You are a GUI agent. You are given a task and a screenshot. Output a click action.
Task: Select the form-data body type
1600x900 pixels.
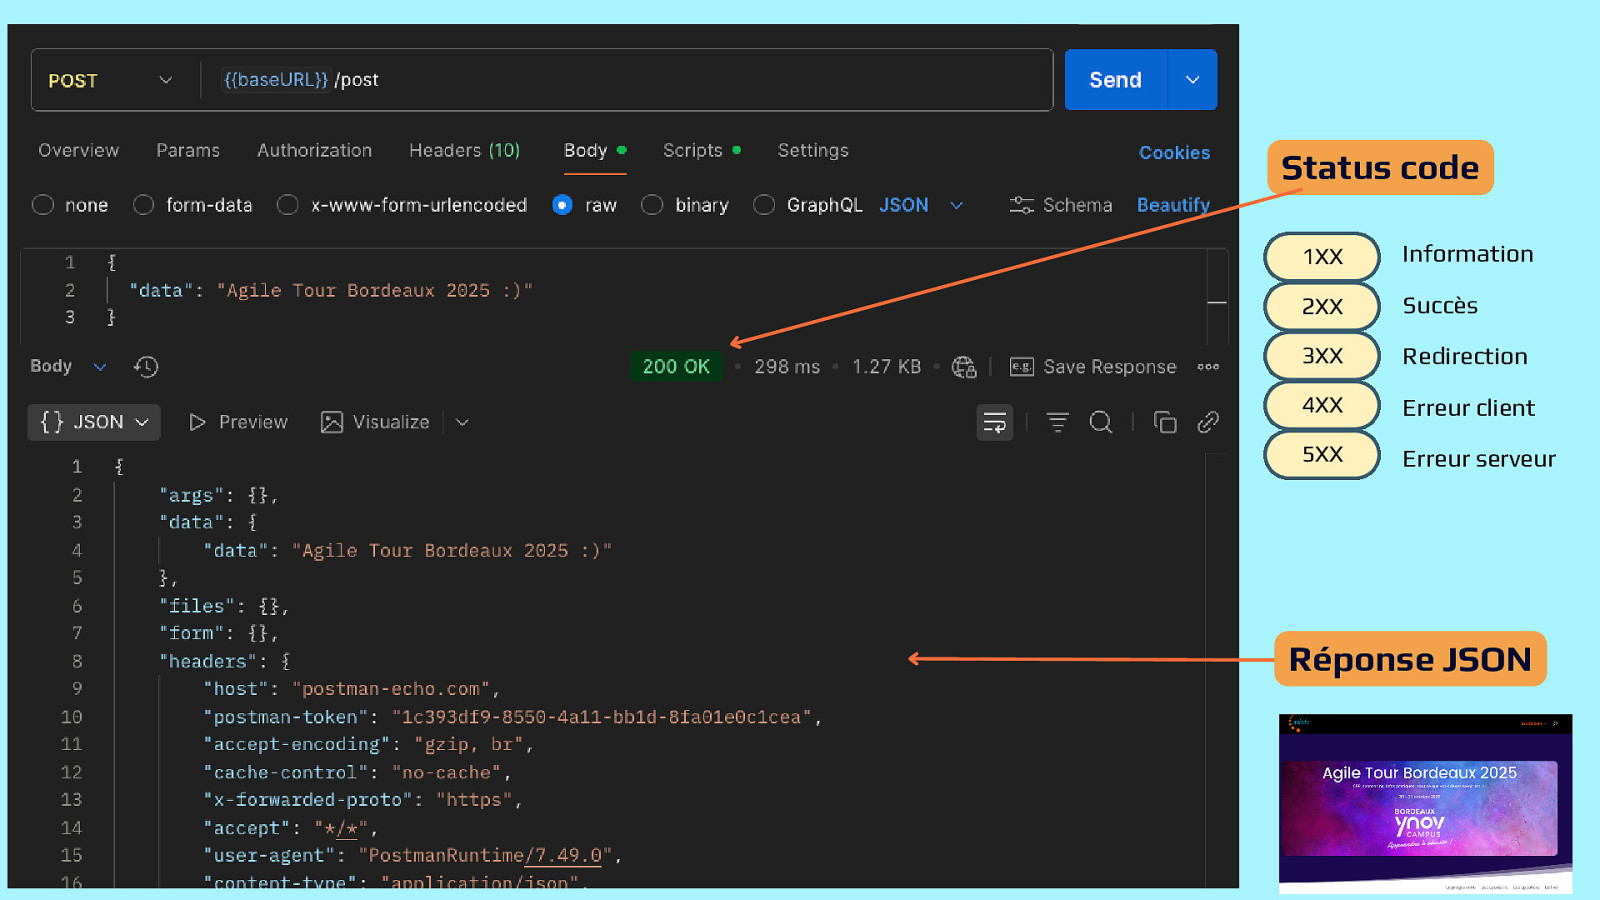click(144, 205)
